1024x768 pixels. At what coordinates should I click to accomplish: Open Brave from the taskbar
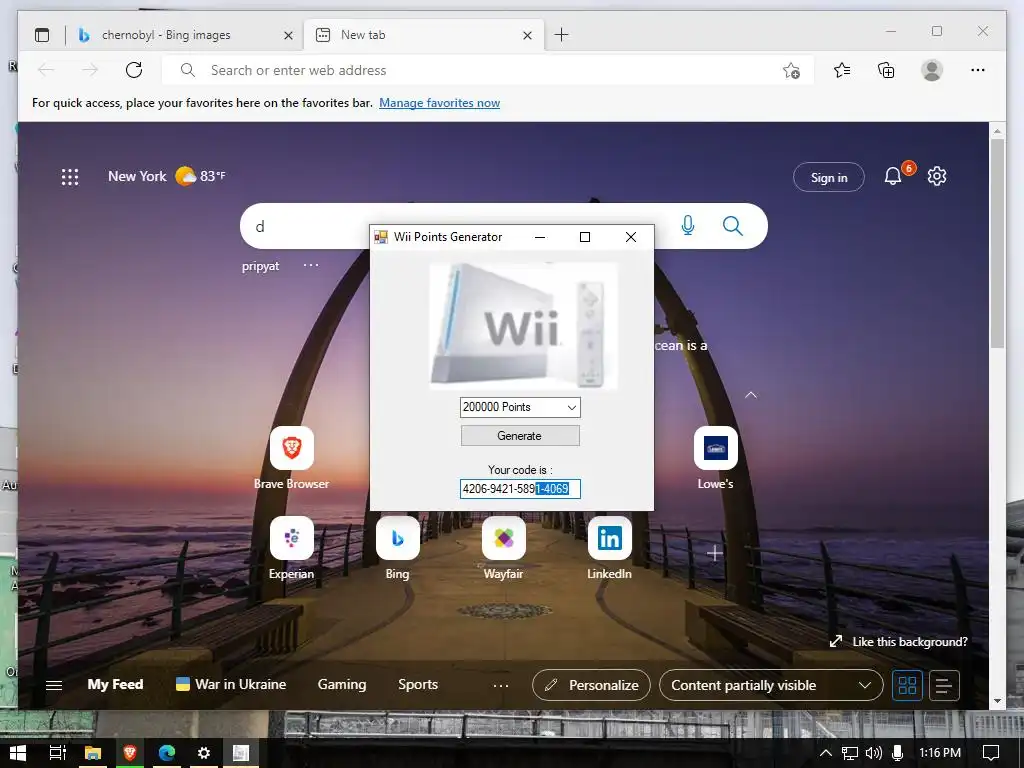pos(129,753)
